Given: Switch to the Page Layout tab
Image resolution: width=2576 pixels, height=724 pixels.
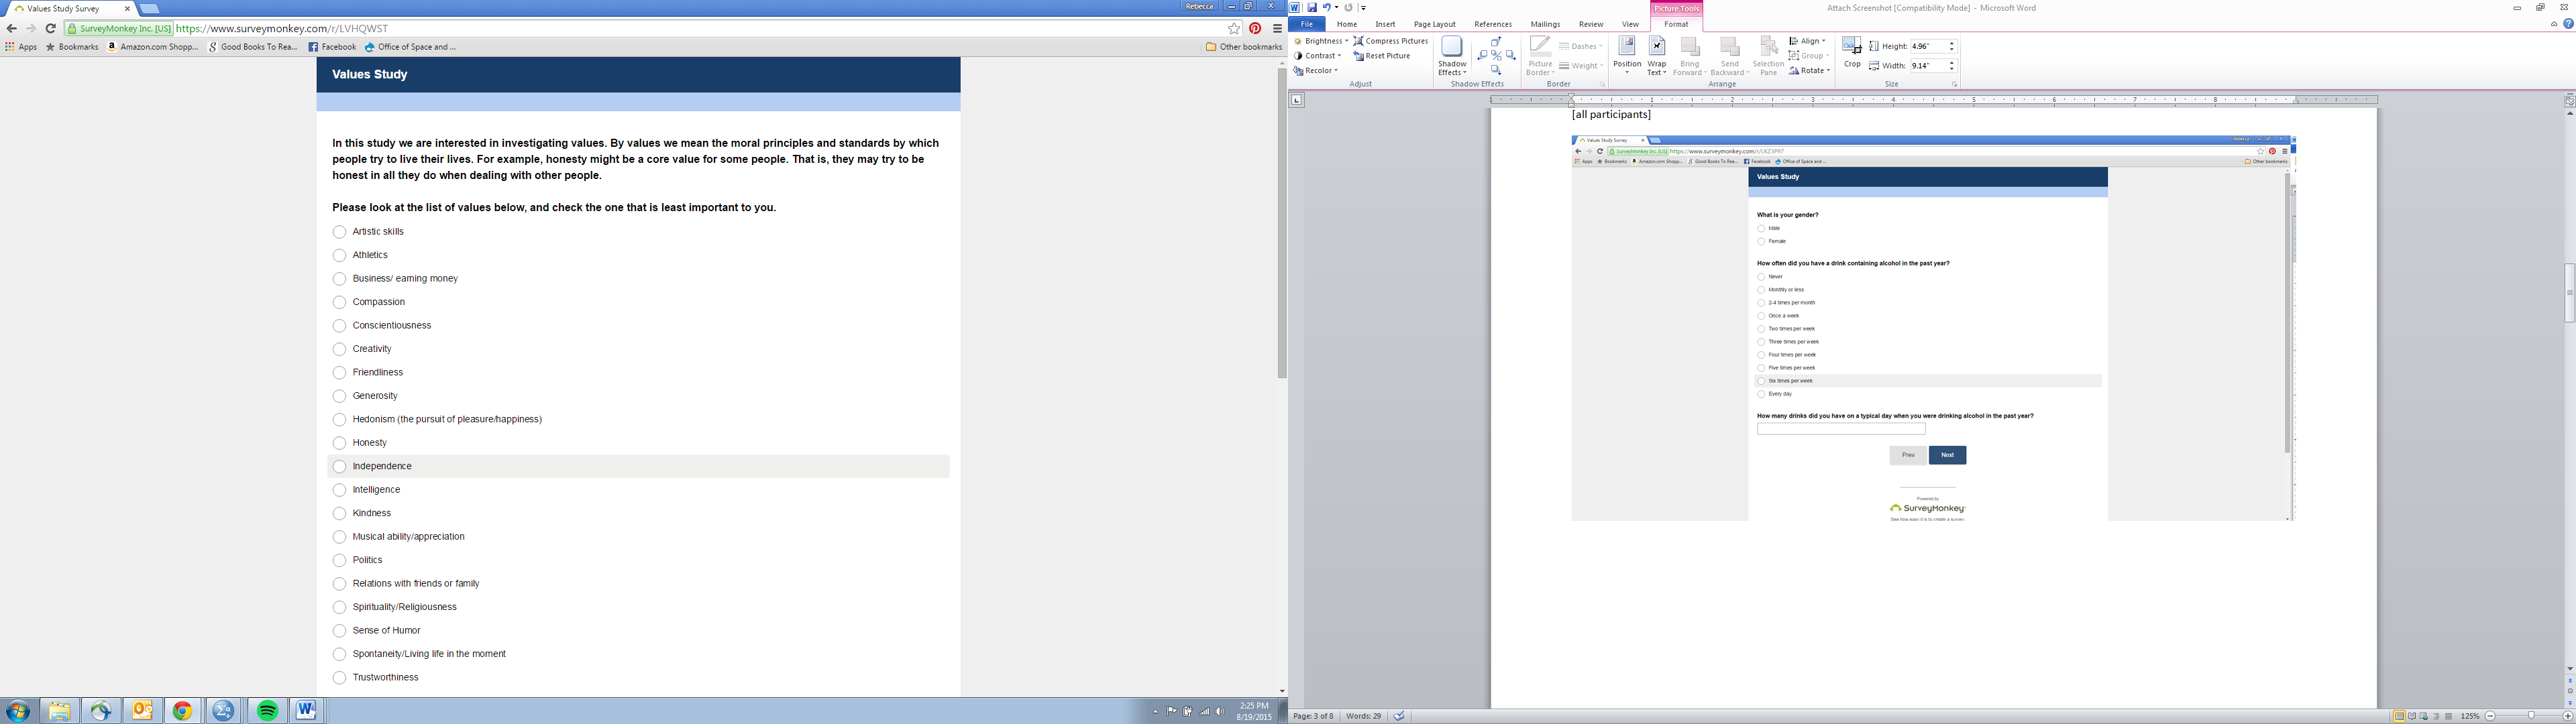Looking at the screenshot, I should pyautogui.click(x=1434, y=24).
